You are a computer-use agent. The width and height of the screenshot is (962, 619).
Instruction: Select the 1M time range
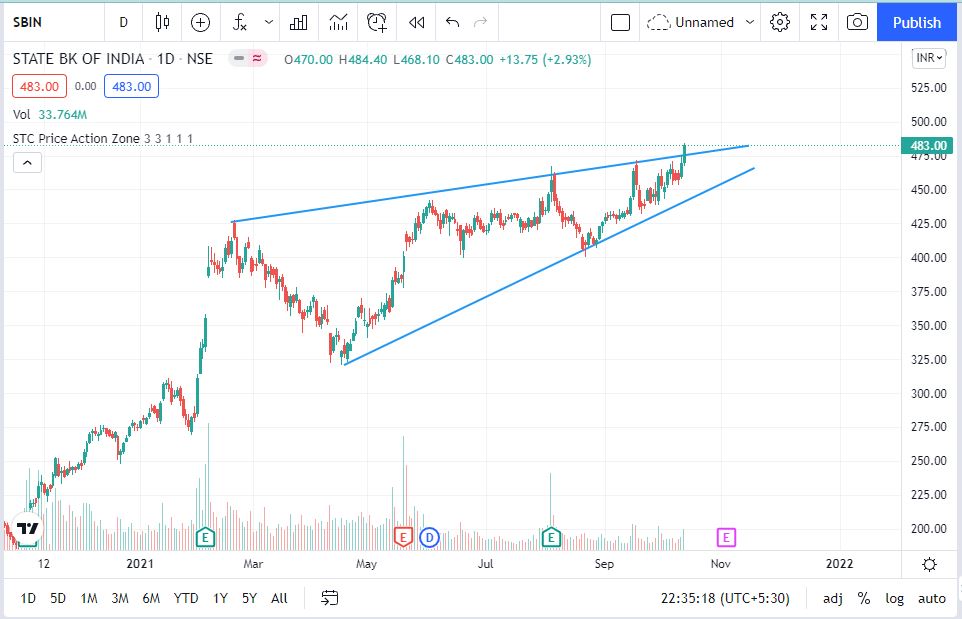(x=89, y=598)
